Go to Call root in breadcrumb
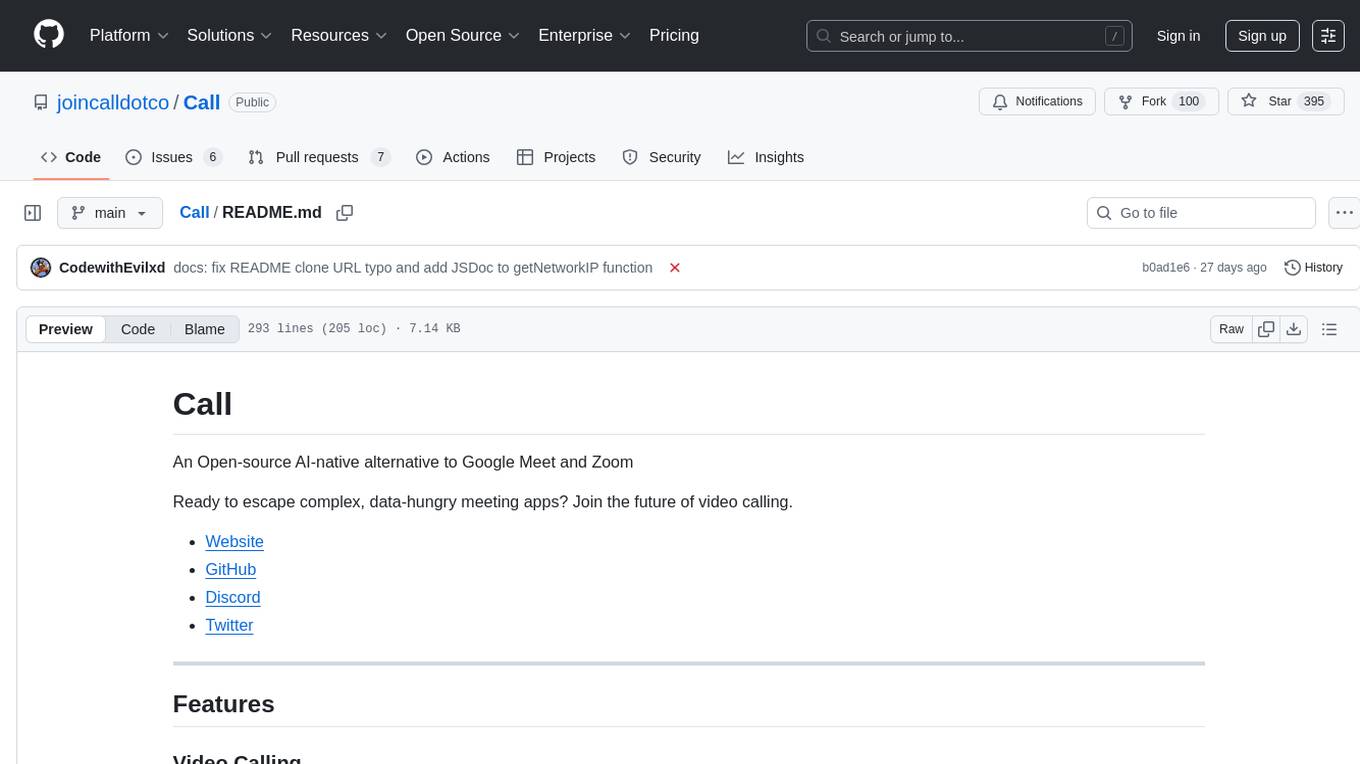Screen dimensions: 1360x764 pos(194,213)
